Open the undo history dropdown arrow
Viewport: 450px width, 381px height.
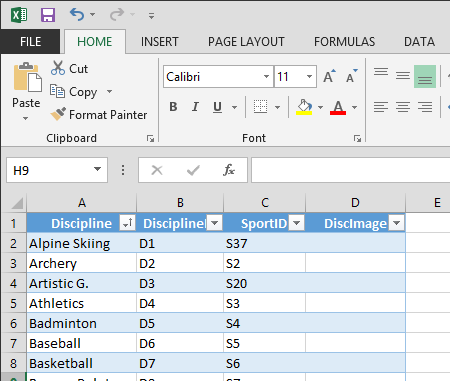pyautogui.click(x=93, y=15)
